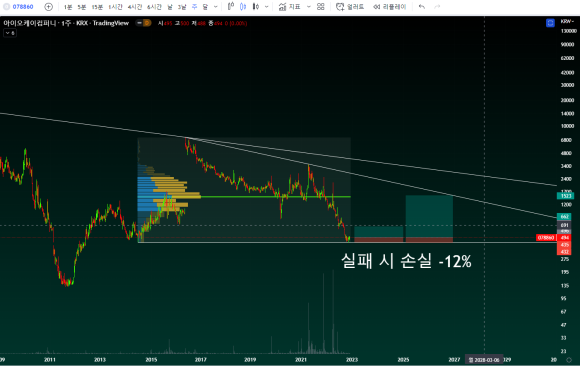Create an alert with 얼러트

pyautogui.click(x=350, y=7)
